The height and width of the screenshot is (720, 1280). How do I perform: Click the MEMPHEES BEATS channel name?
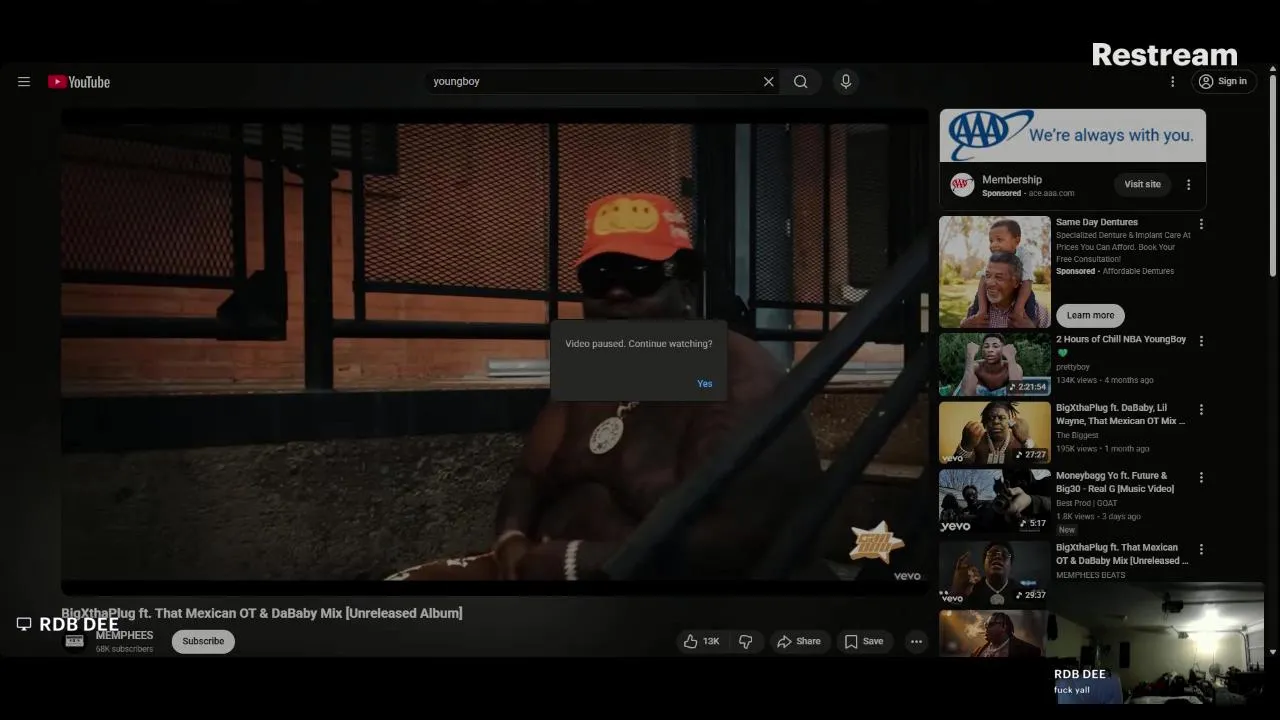click(1090, 575)
